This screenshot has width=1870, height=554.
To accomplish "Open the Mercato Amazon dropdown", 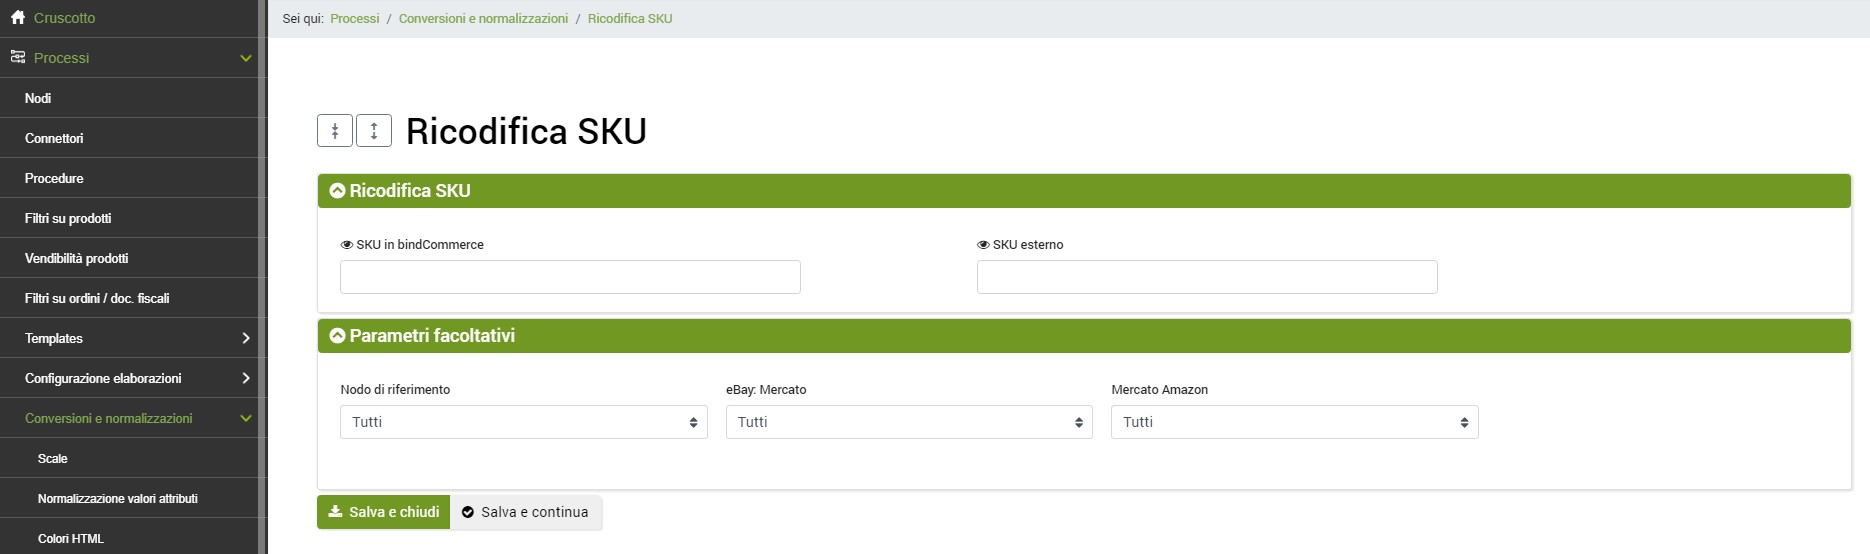I will (1294, 422).
